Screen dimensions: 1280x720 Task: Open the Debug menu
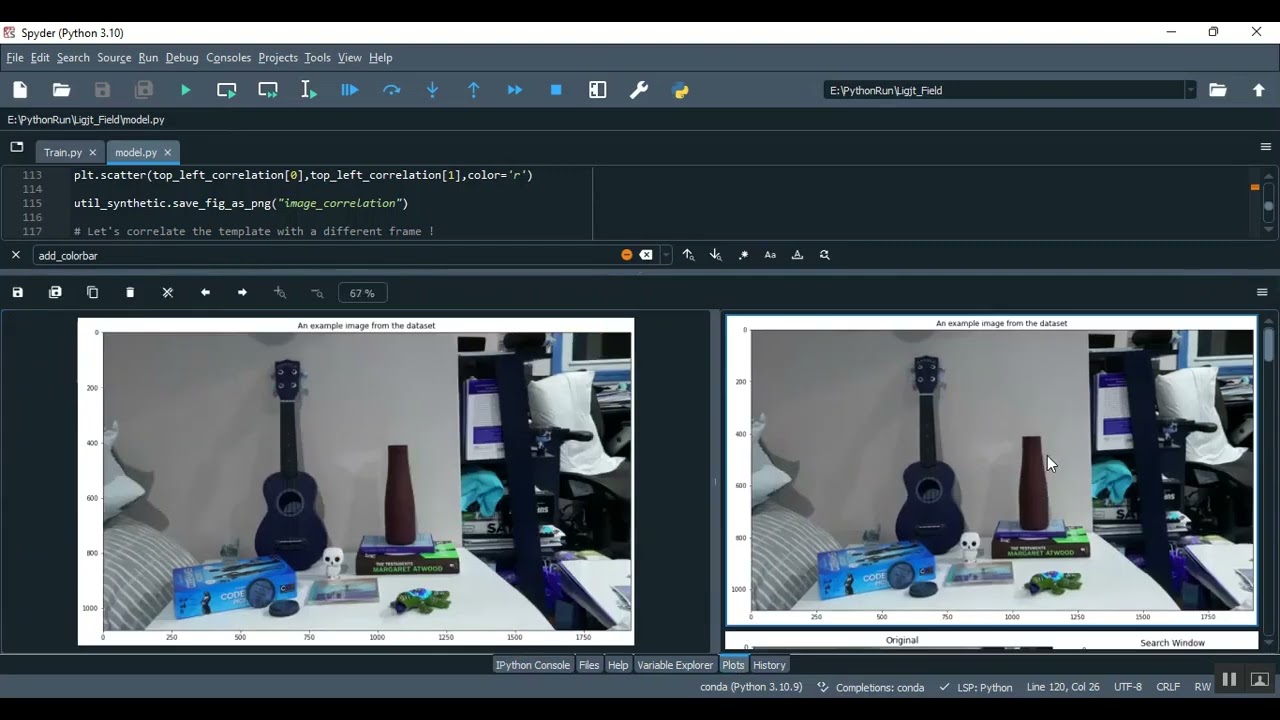point(182,57)
